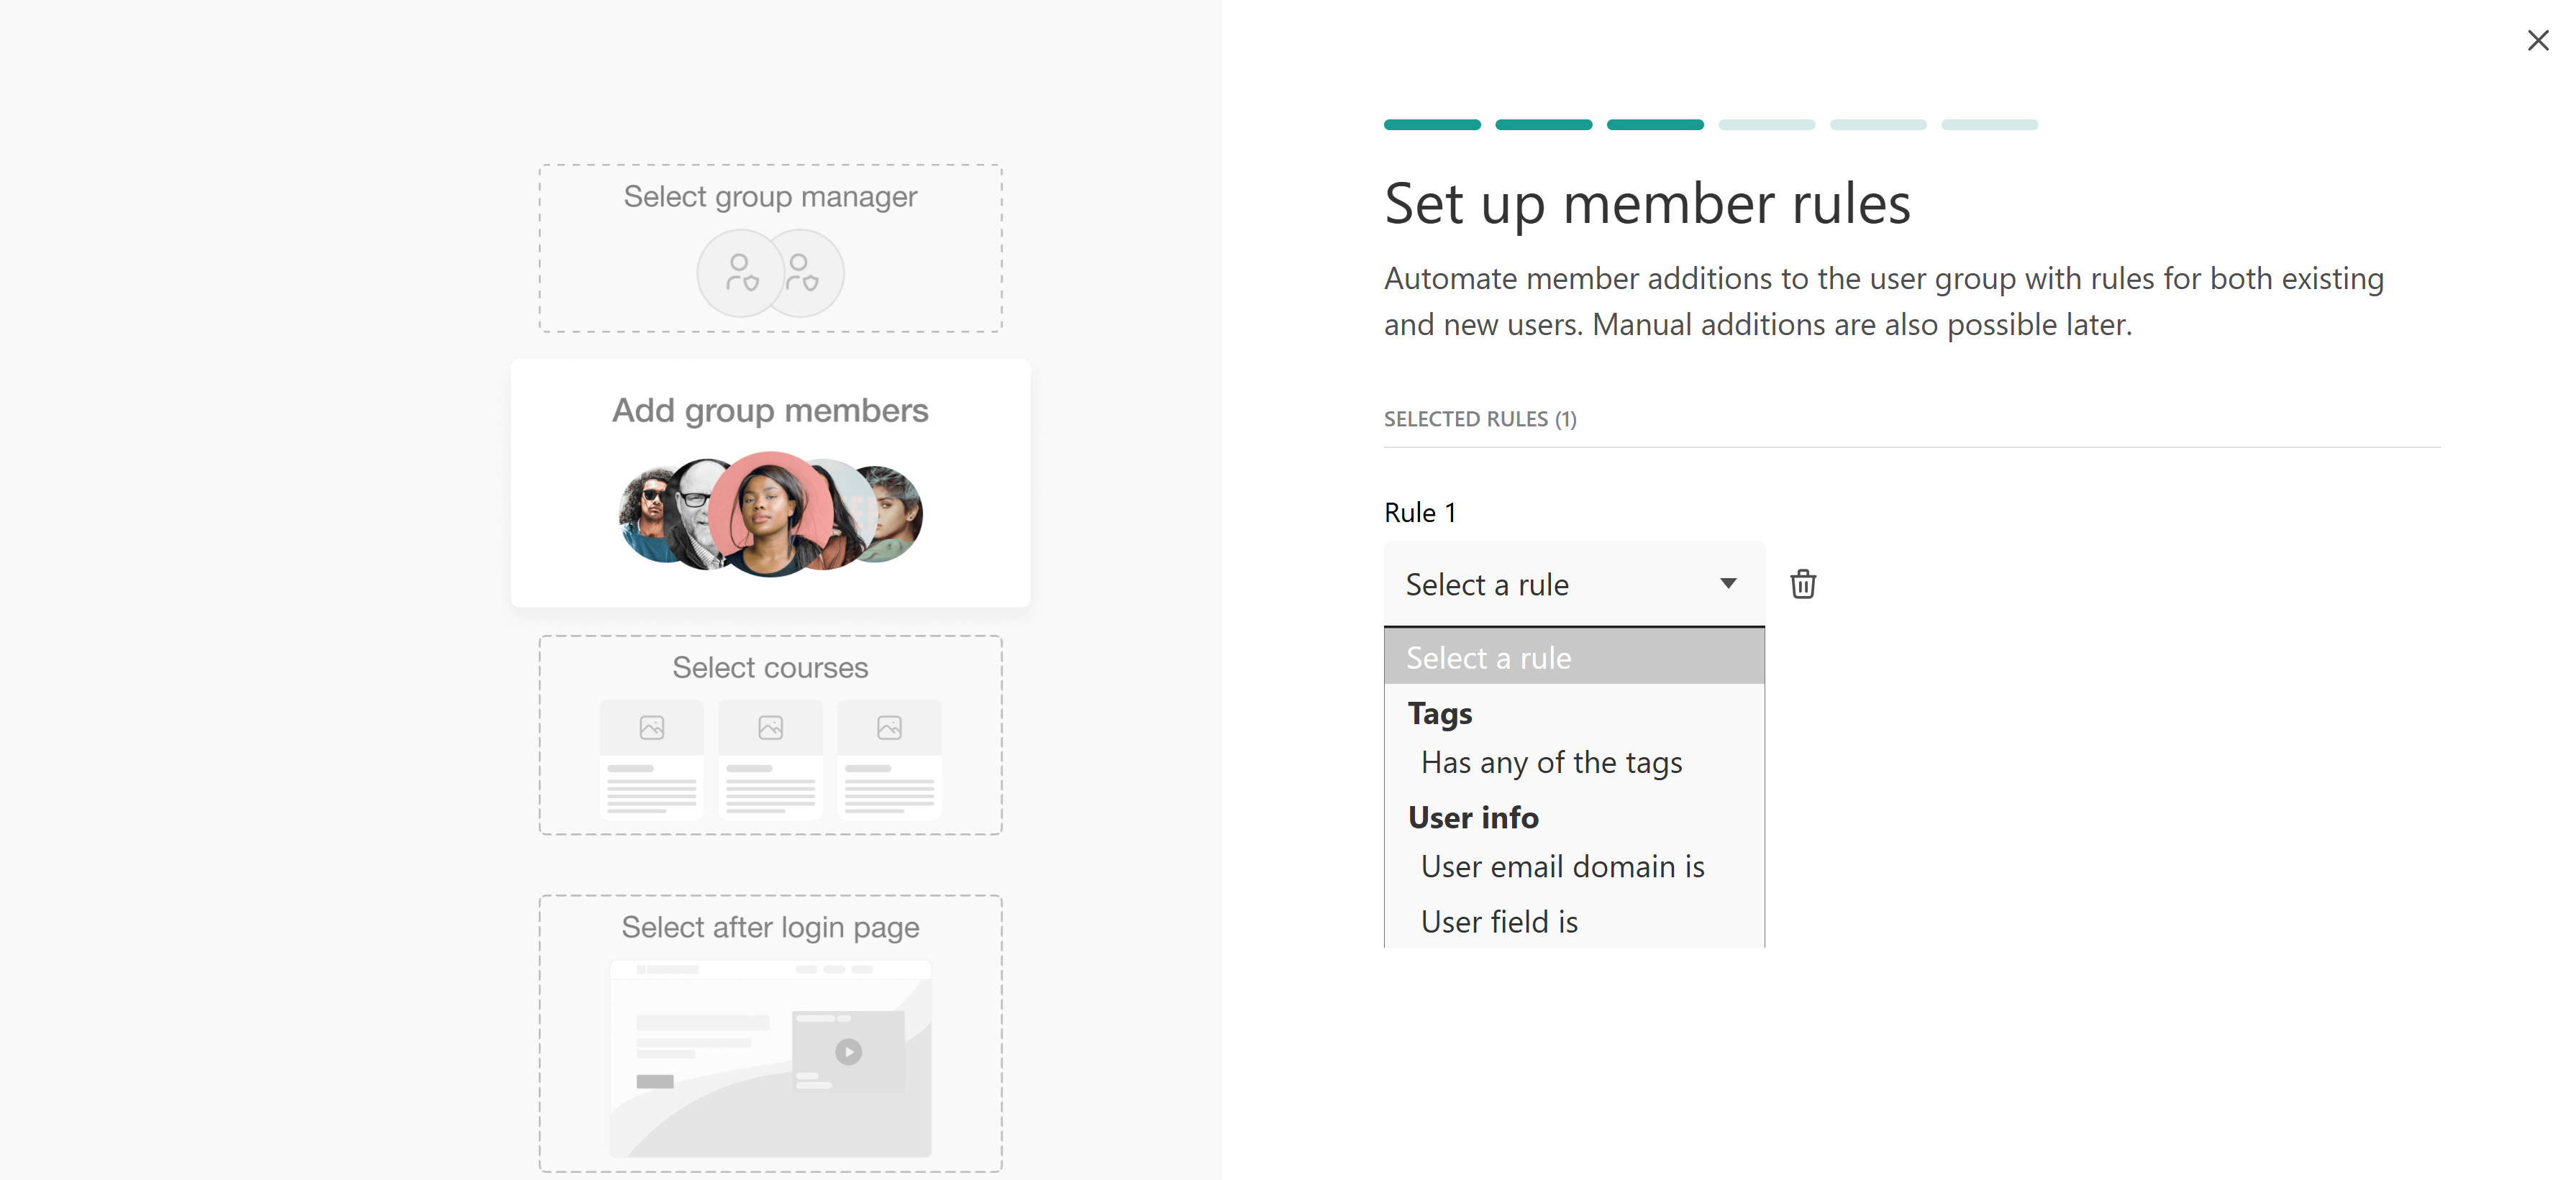
Task: Click the Select courses card
Action: (770, 667)
